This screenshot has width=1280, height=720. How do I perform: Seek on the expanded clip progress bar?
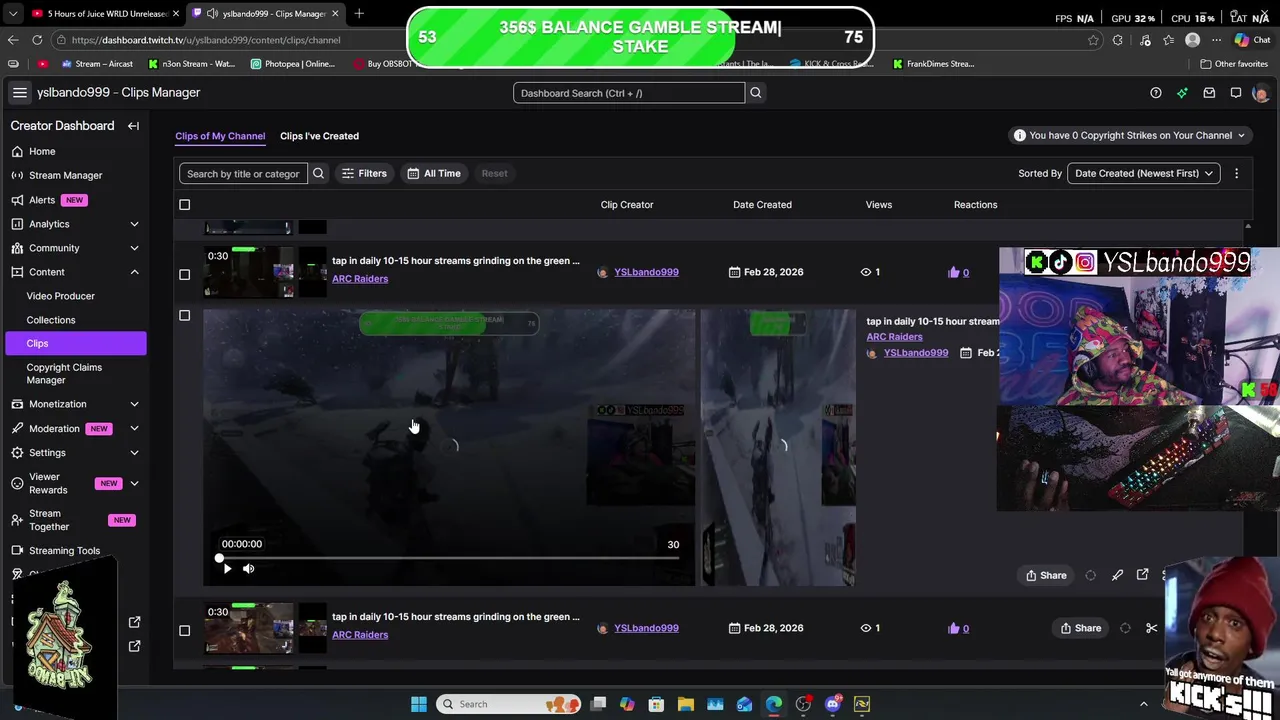[449, 558]
